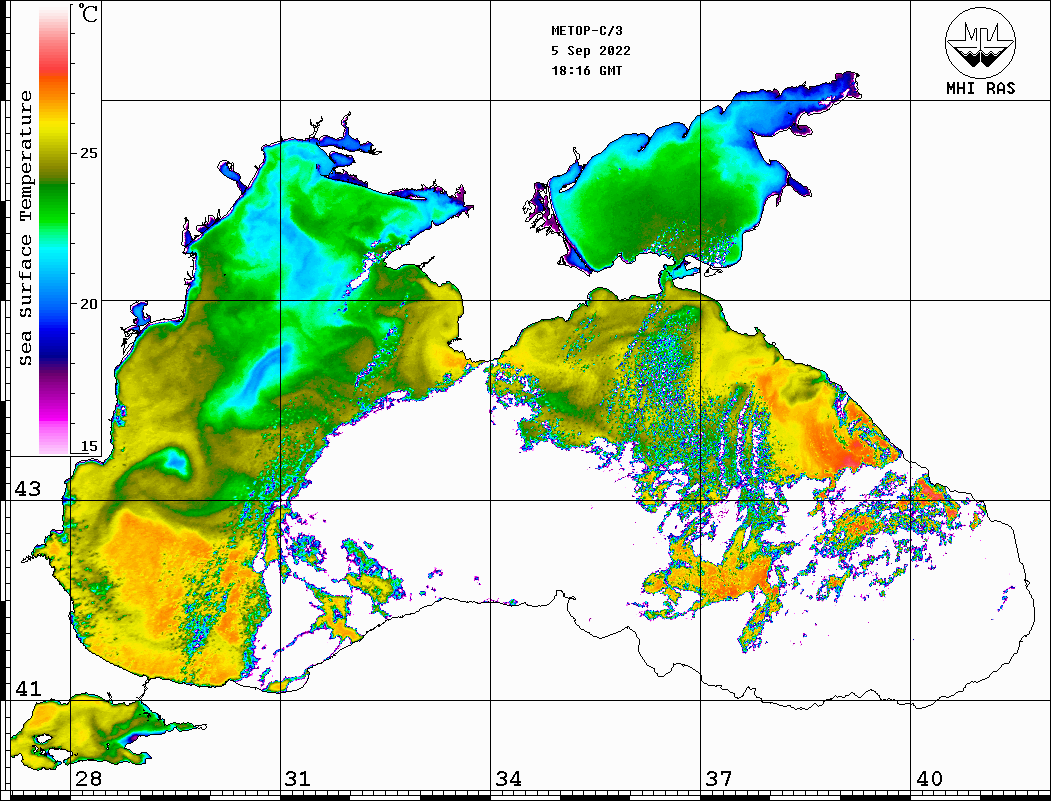The height and width of the screenshot is (801, 1051).
Task: Click the 'METOP-C/3' satellite name text
Action: click(586, 31)
